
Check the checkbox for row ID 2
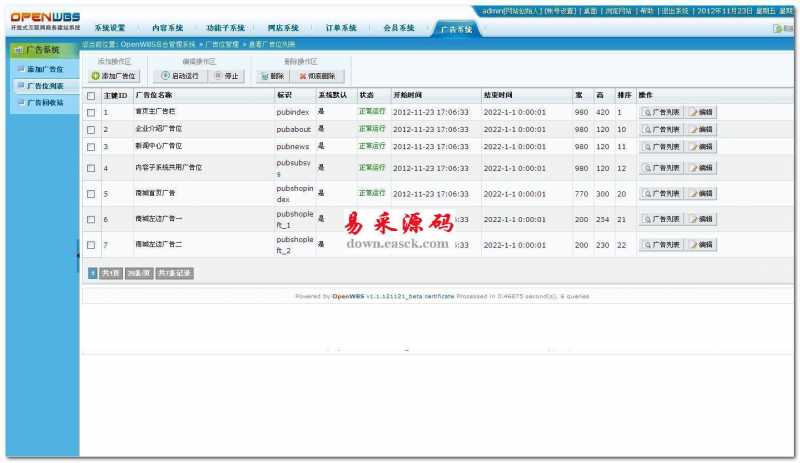[x=91, y=130]
